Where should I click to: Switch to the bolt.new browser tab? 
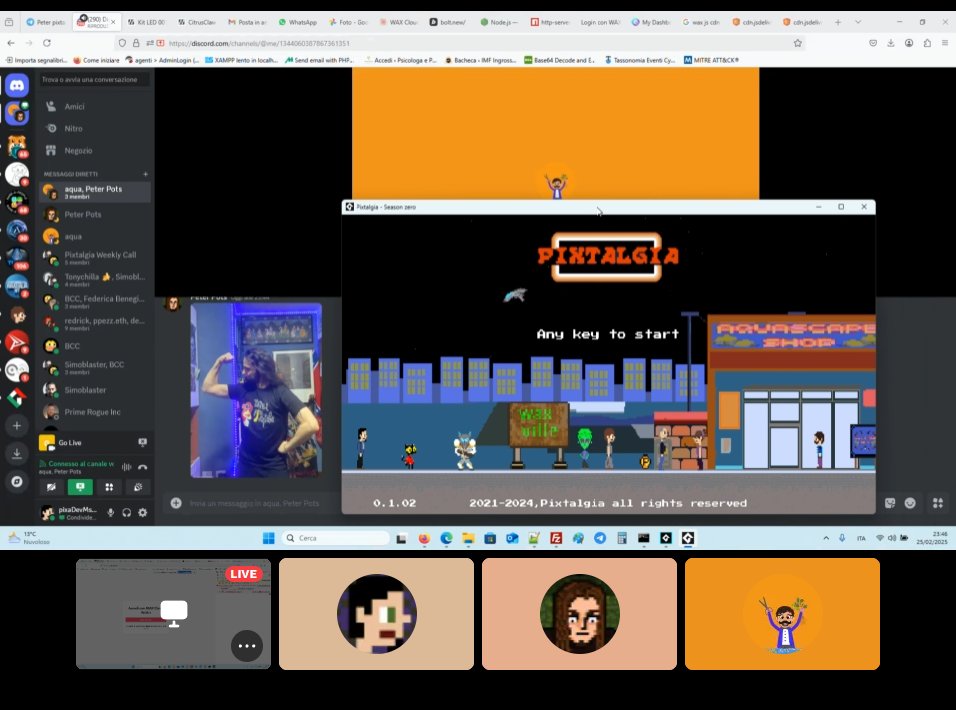pos(448,22)
